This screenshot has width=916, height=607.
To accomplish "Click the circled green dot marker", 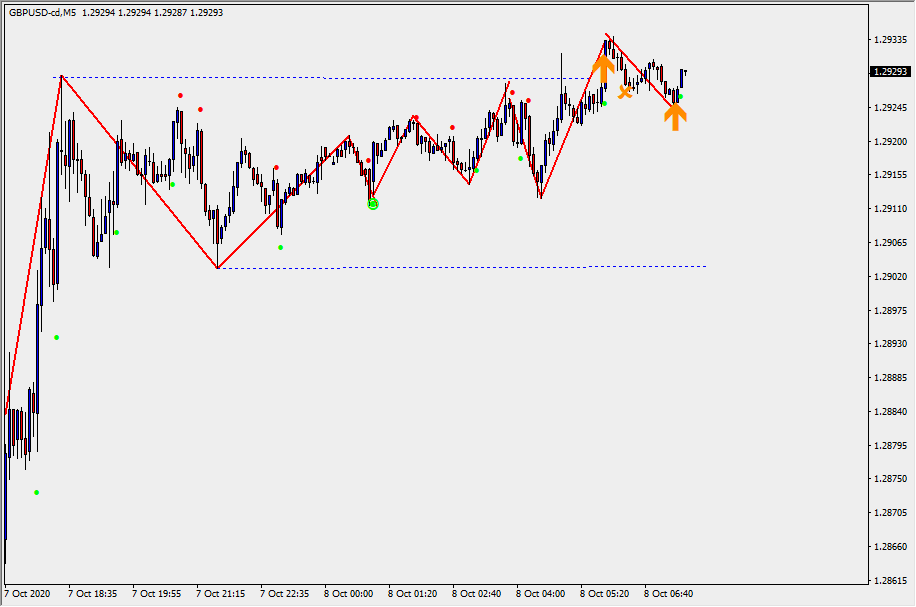I will point(373,203).
